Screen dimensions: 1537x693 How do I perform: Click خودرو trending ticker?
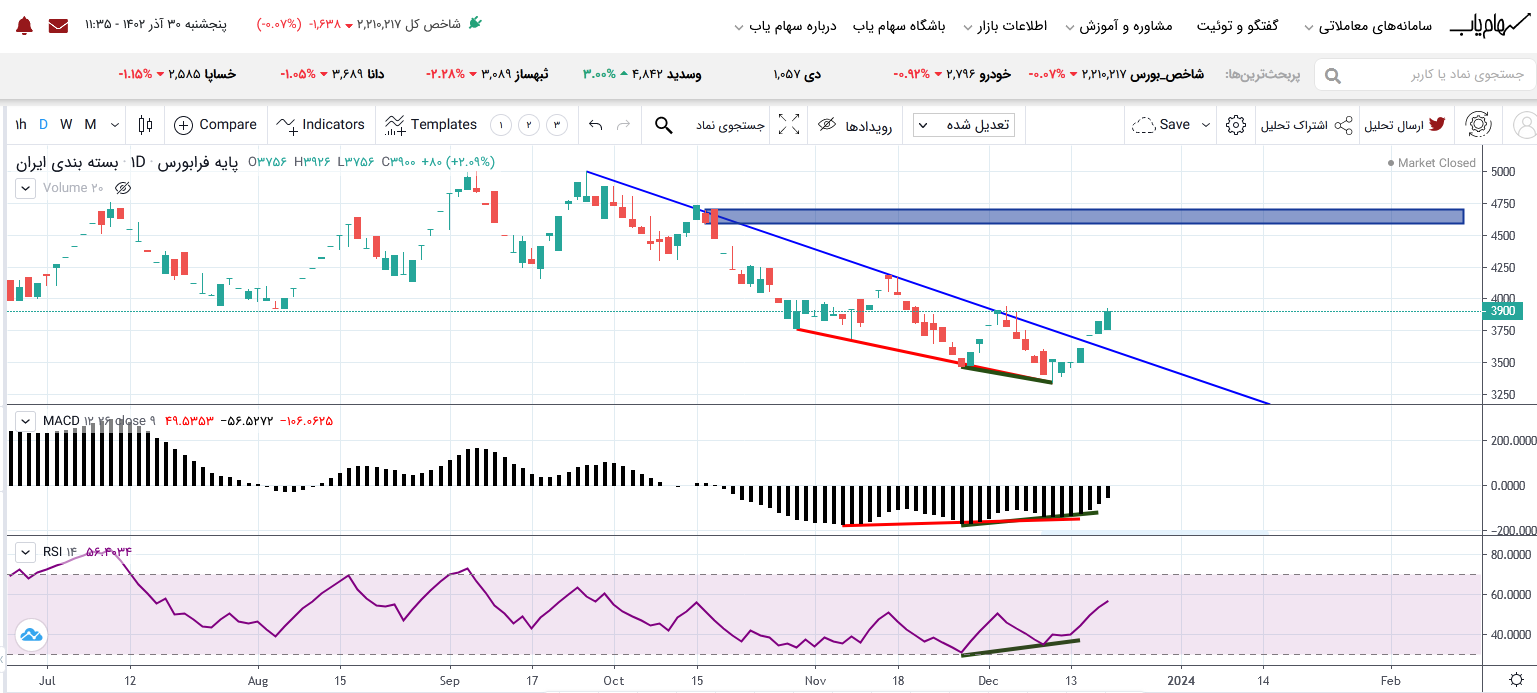pyautogui.click(x=951, y=74)
